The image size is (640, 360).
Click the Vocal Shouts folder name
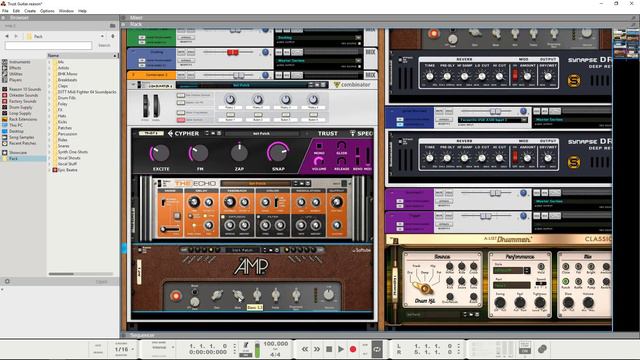click(69, 158)
